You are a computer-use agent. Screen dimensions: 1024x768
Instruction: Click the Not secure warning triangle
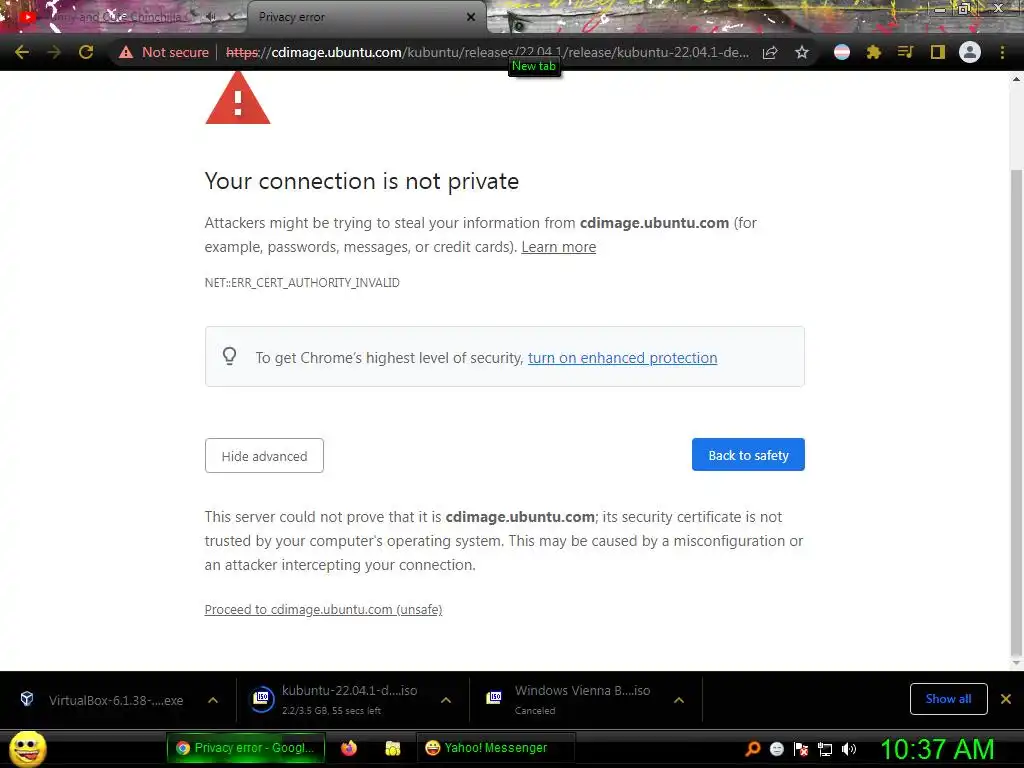point(126,52)
